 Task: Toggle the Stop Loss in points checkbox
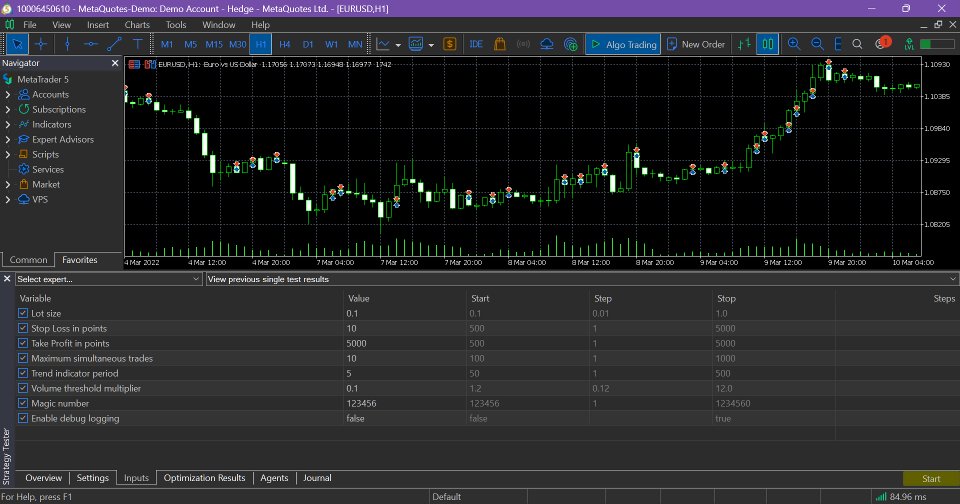coord(23,328)
